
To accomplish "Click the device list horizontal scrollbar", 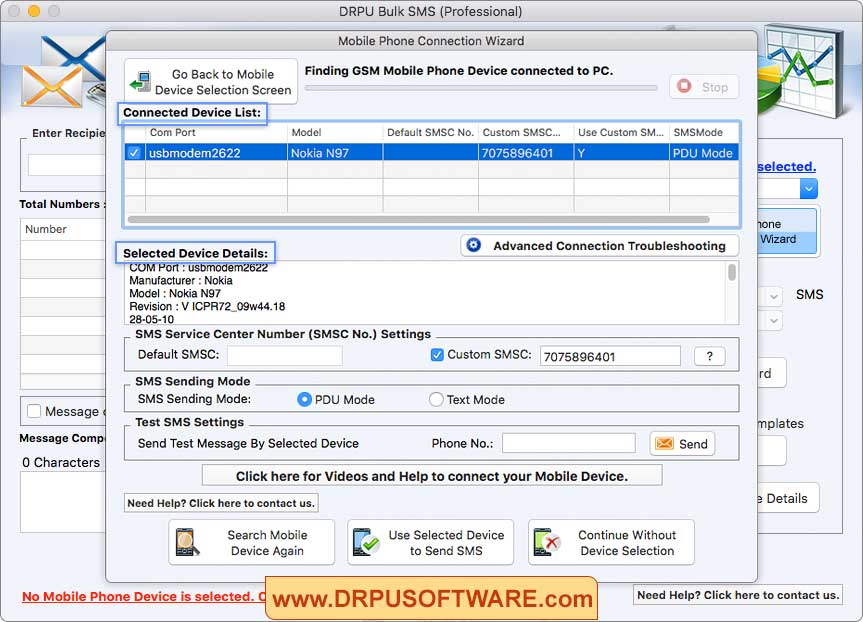I will coord(418,220).
